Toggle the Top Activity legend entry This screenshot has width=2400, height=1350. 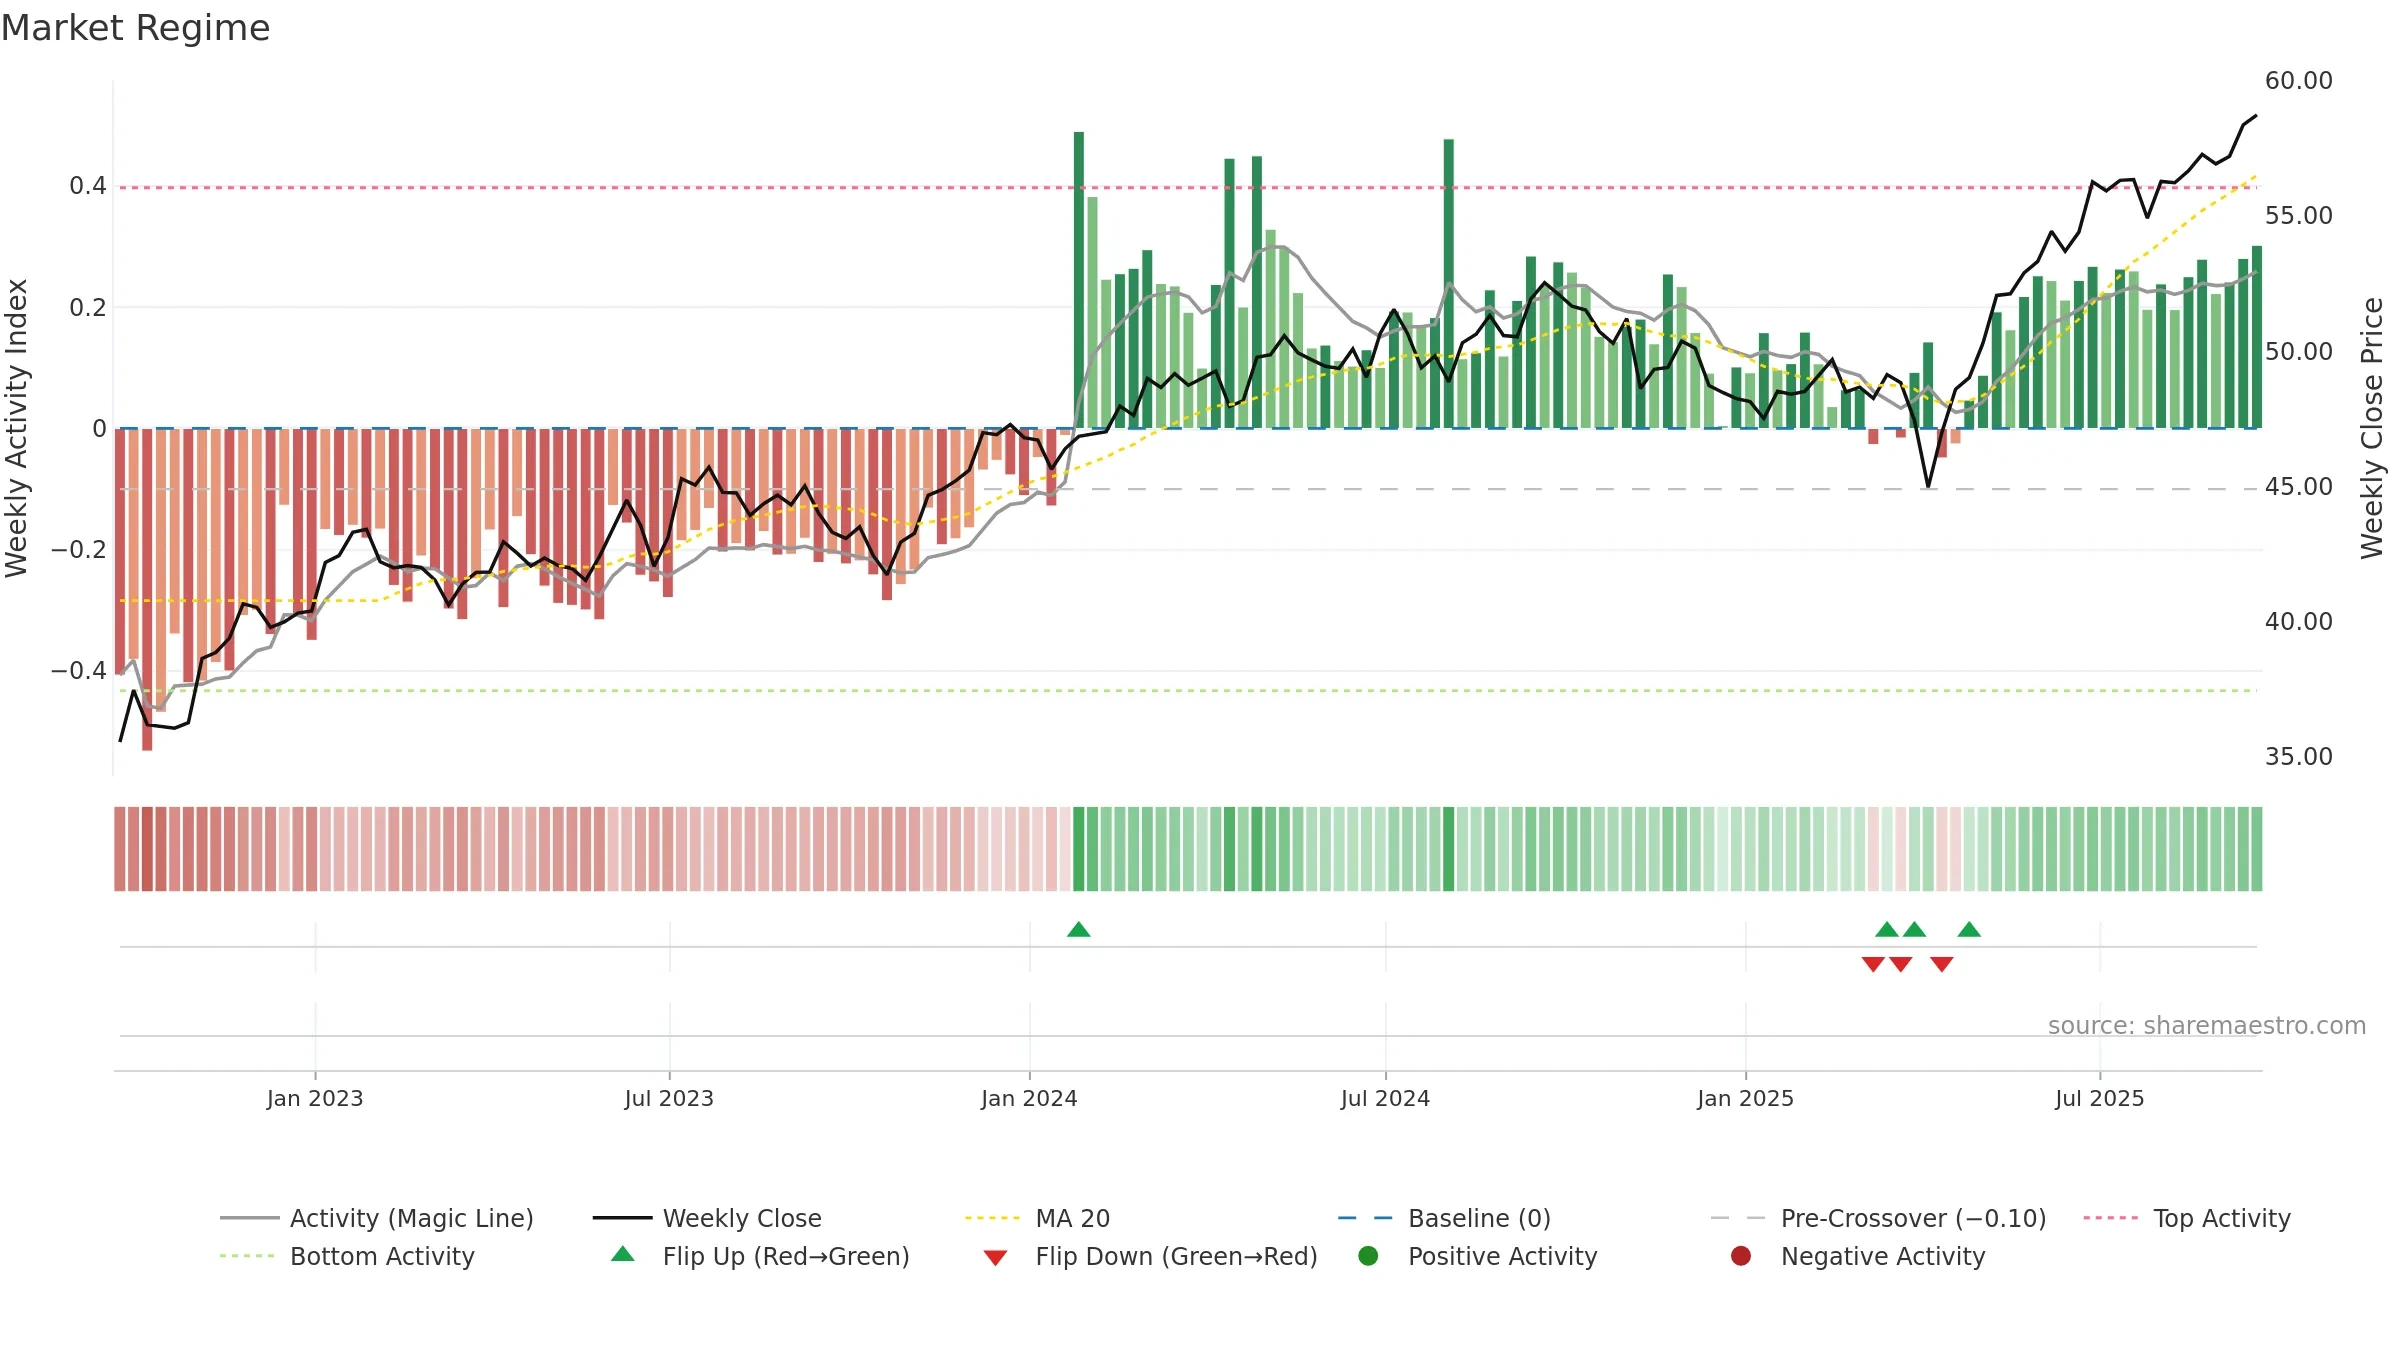tap(2187, 1218)
